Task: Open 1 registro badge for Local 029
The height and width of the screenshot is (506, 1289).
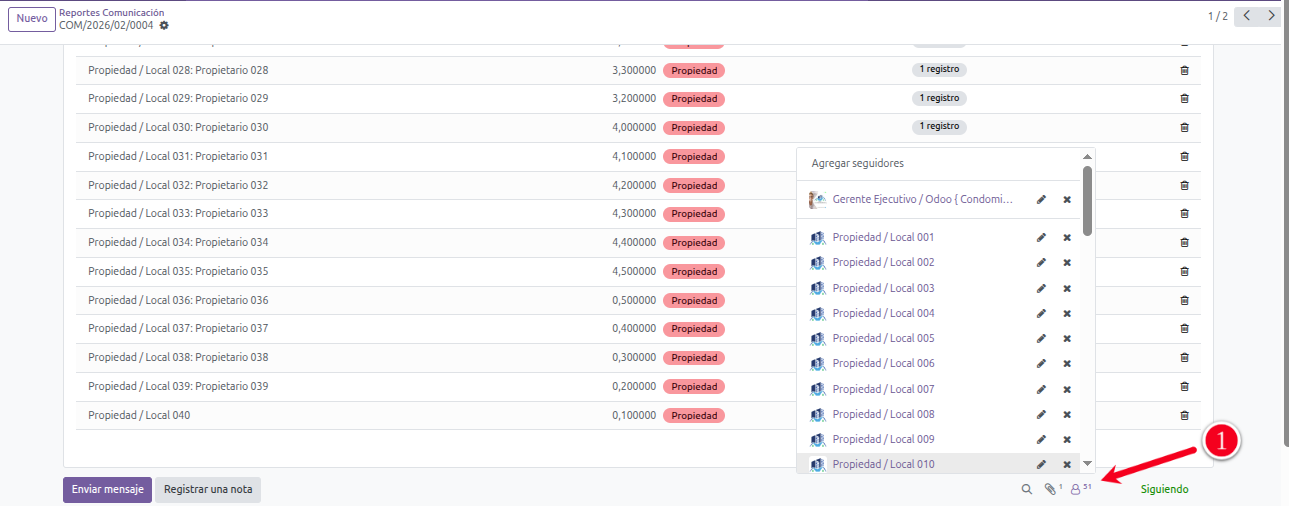Action: tap(938, 98)
